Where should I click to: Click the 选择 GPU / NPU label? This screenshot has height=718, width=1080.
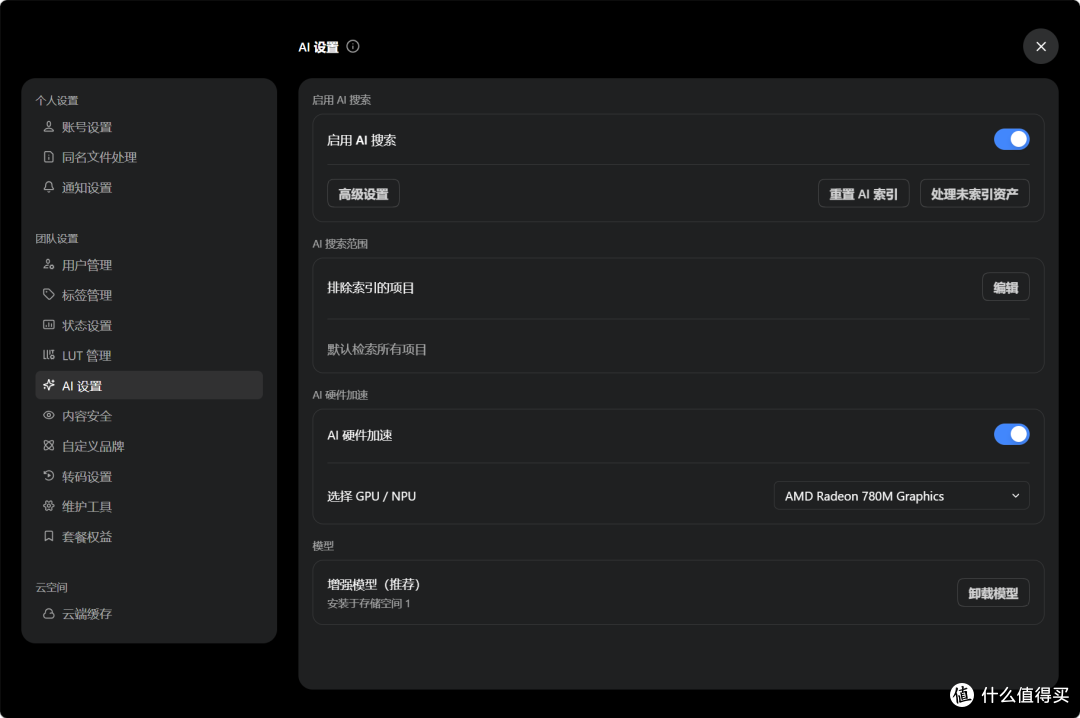tap(371, 496)
